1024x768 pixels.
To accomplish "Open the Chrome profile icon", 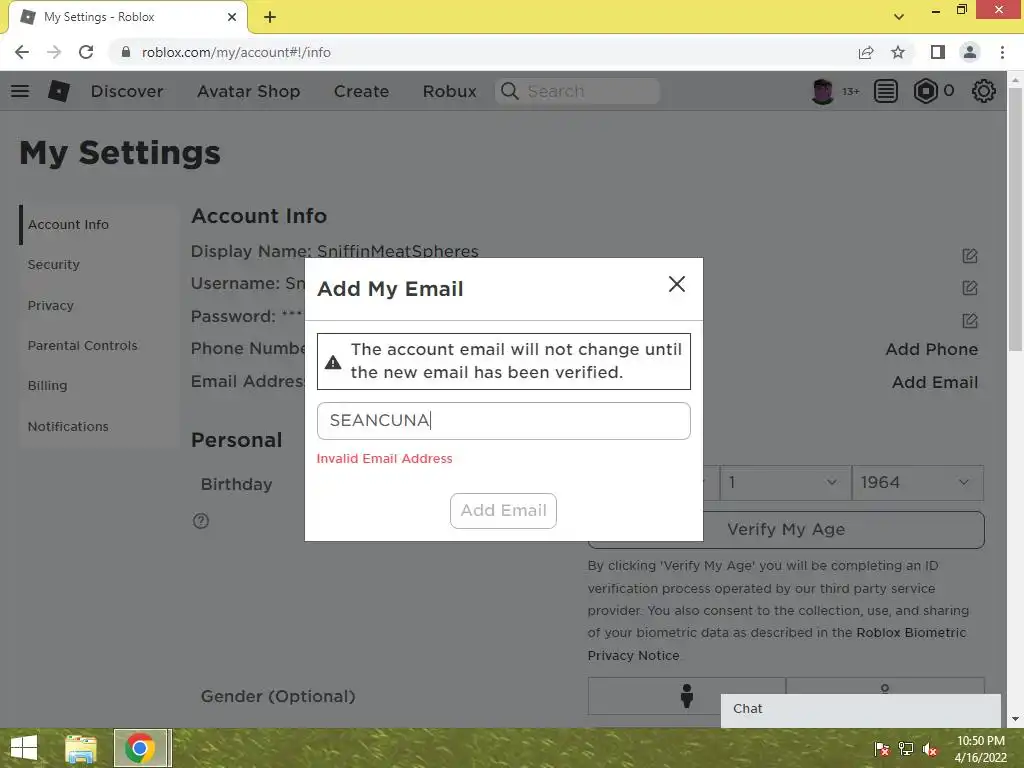I will pos(970,52).
